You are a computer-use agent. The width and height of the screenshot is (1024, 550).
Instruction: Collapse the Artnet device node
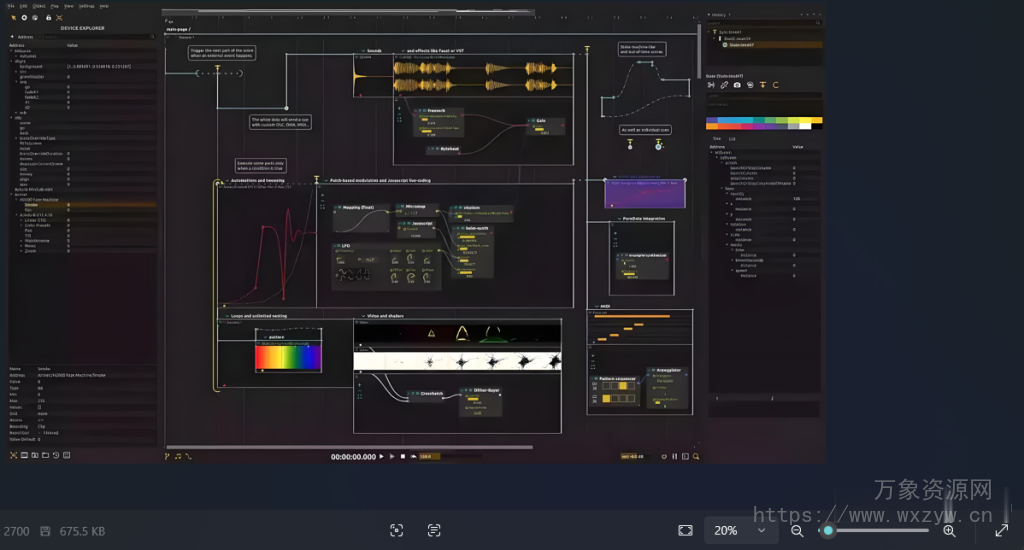[11, 195]
